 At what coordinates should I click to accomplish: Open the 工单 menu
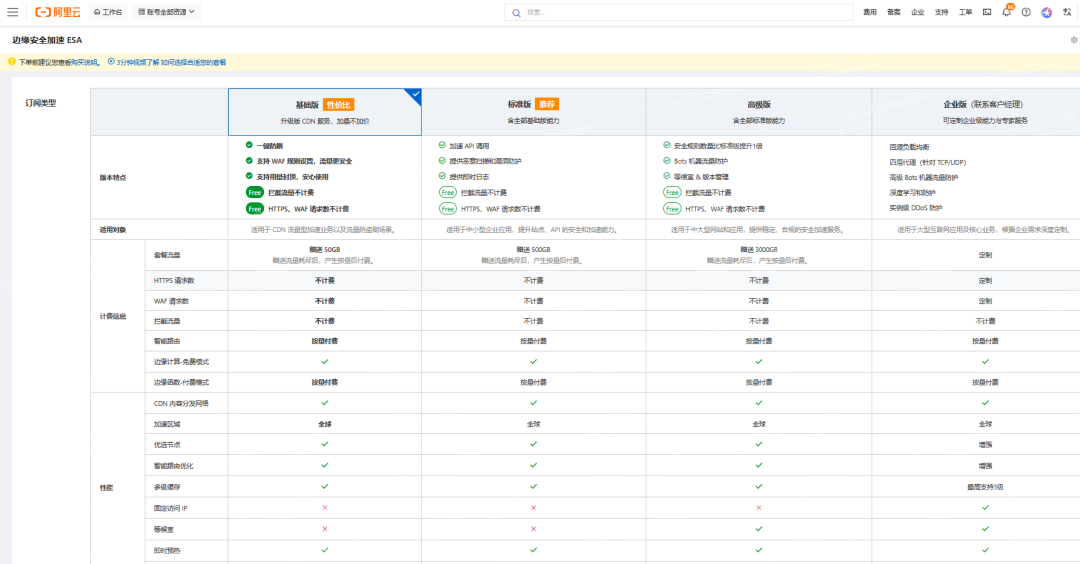pos(965,12)
